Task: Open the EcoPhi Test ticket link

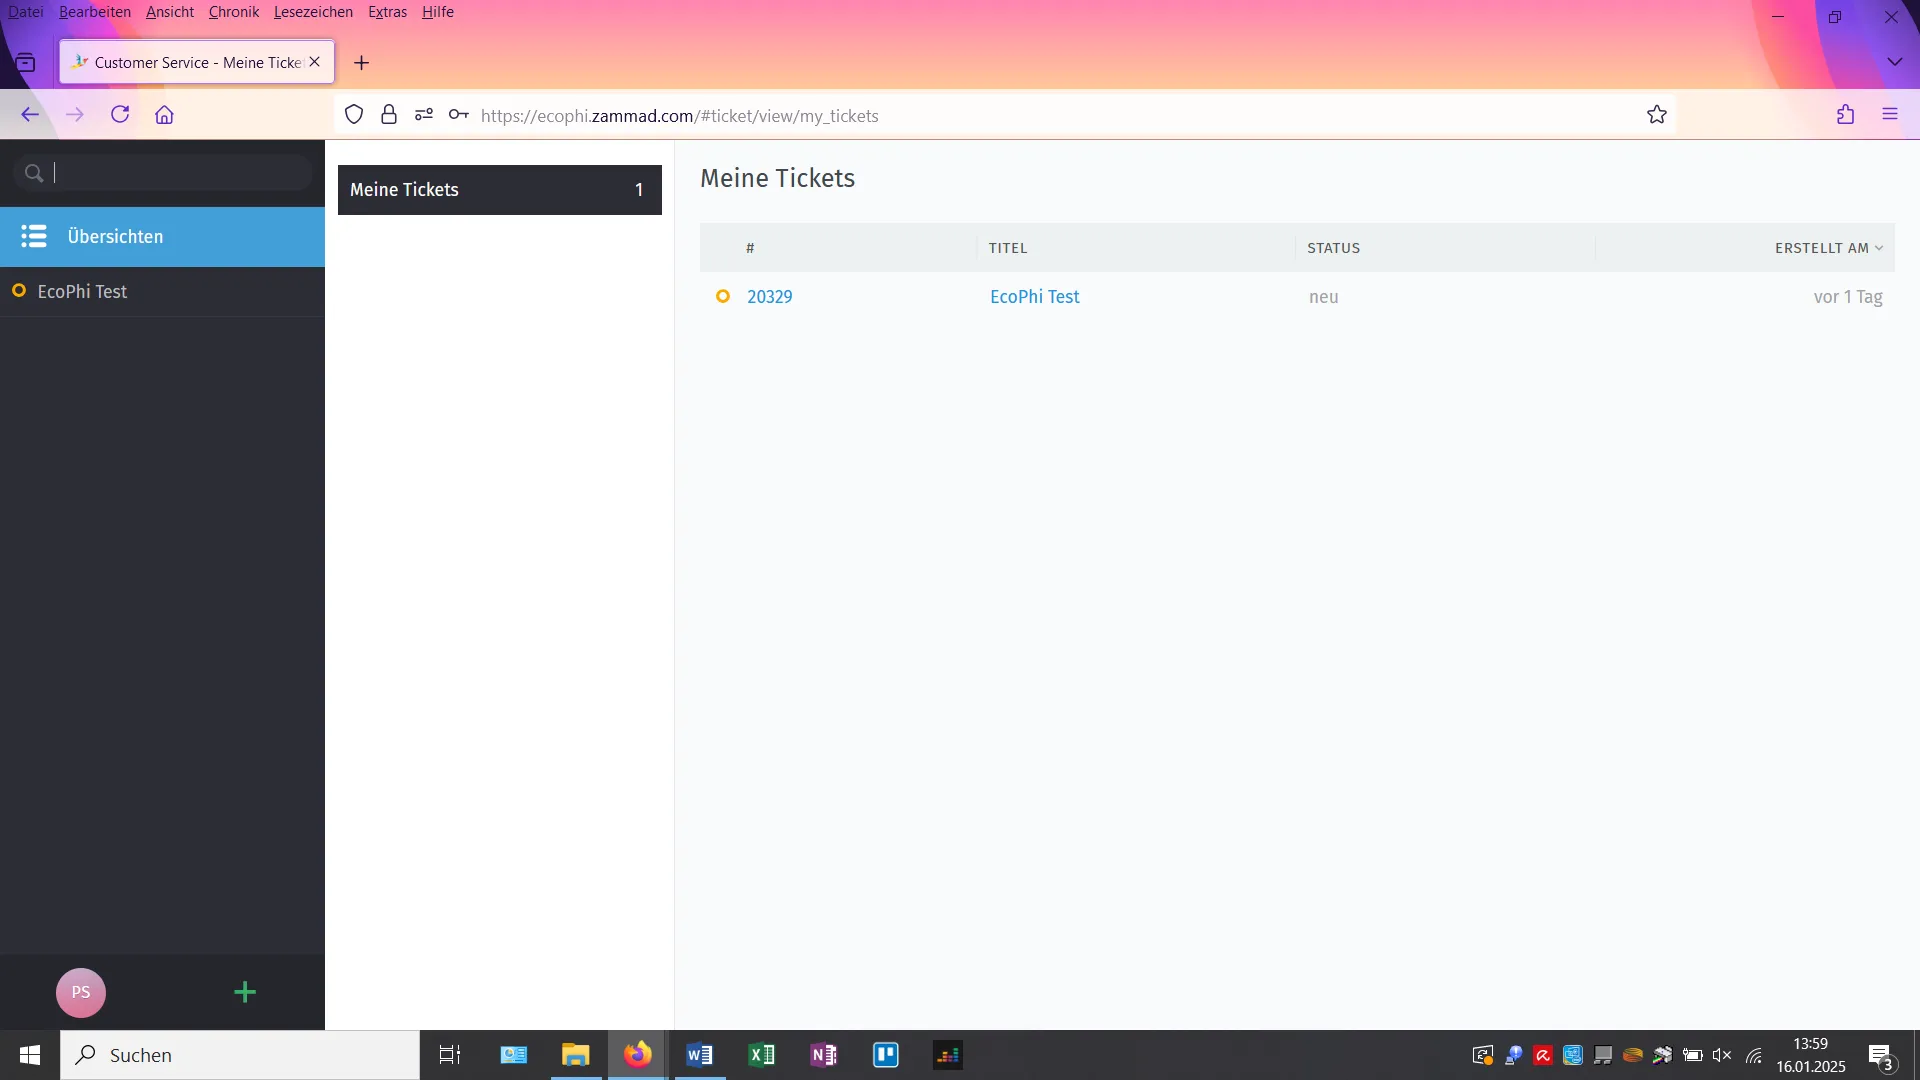Action: click(x=1034, y=296)
